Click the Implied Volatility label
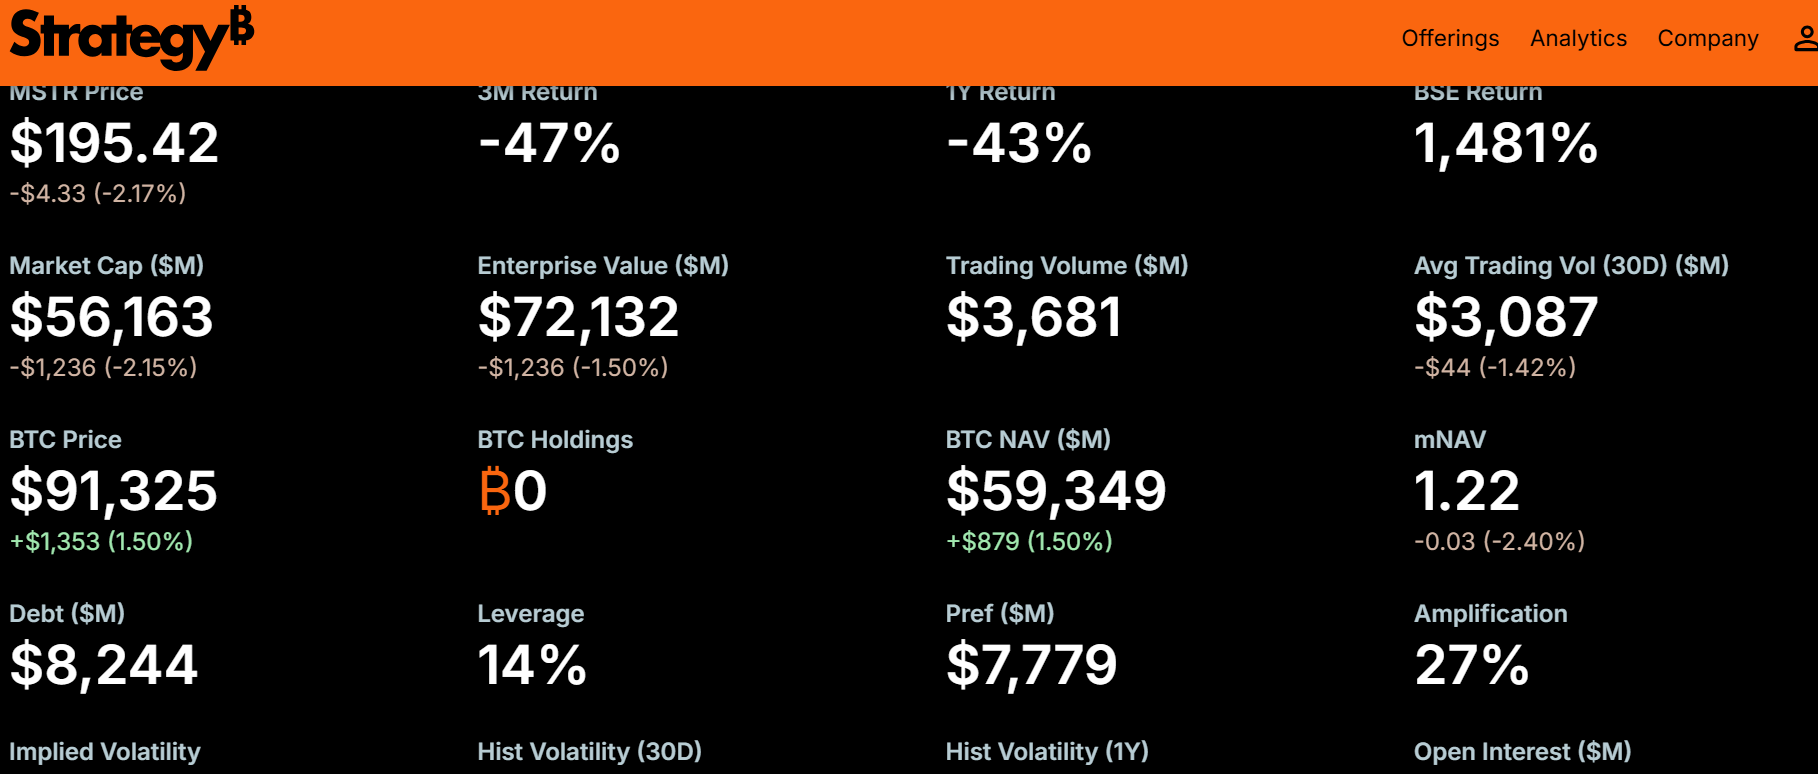 pos(105,752)
